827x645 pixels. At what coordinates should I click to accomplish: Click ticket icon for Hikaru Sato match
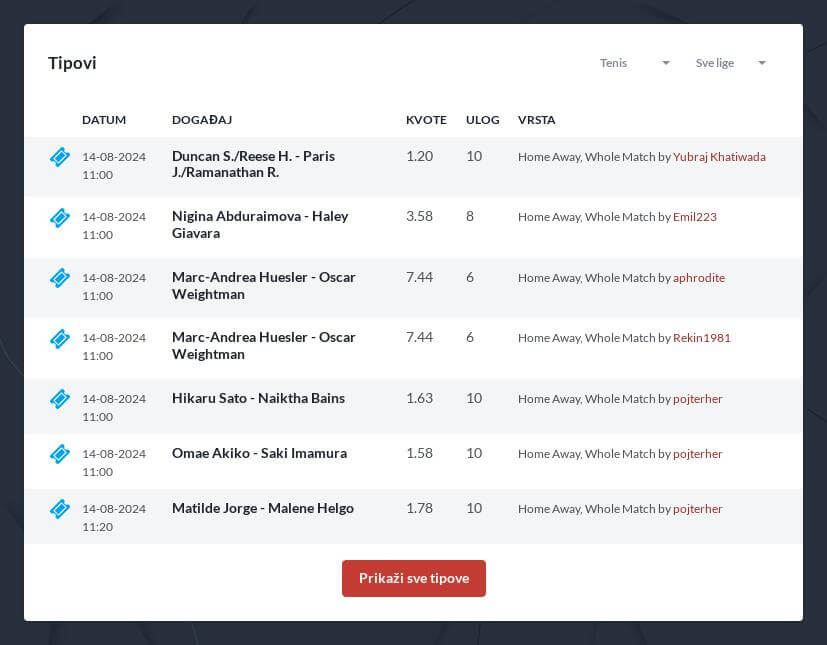tap(60, 399)
